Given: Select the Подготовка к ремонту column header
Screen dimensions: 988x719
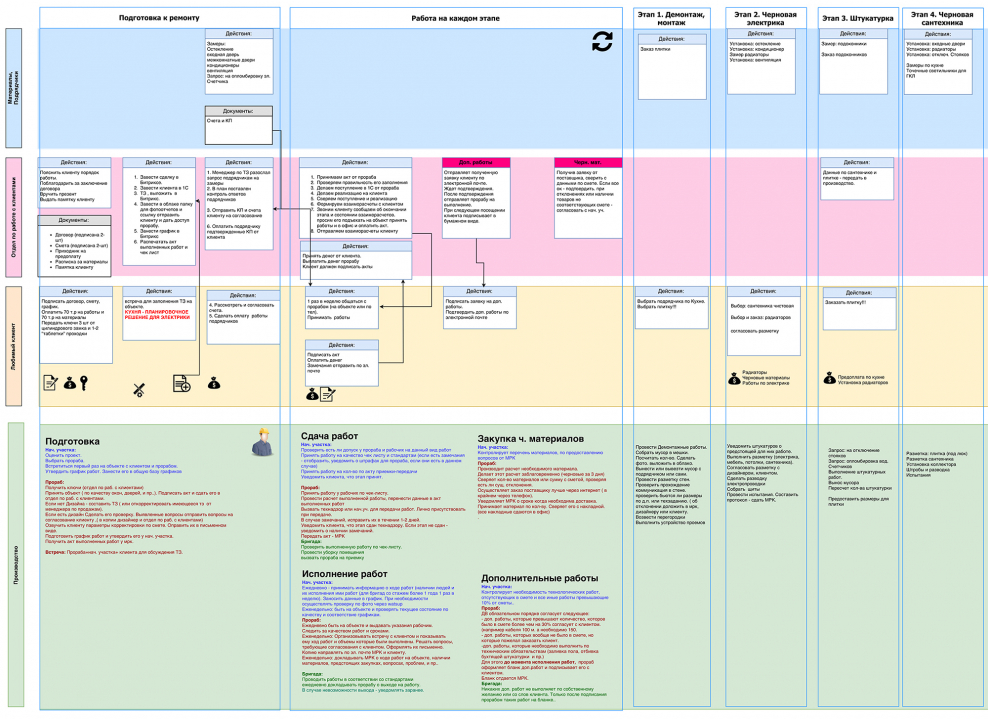Looking at the screenshot, I should pyautogui.click(x=158, y=16).
